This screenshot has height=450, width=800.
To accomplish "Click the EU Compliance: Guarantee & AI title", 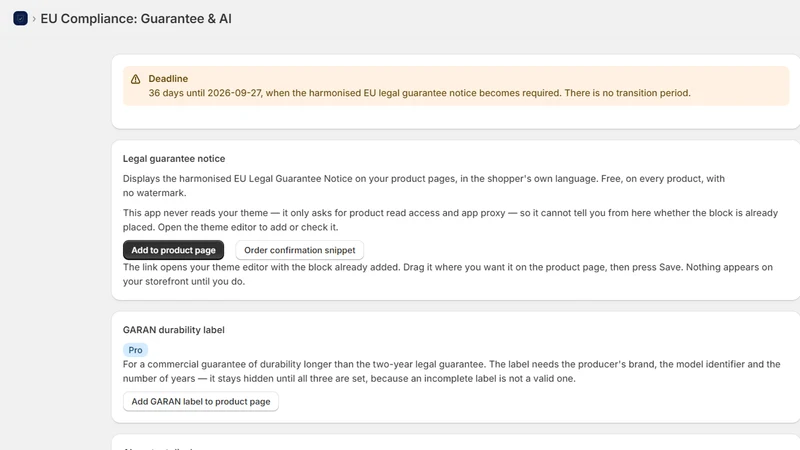I will tap(136, 19).
